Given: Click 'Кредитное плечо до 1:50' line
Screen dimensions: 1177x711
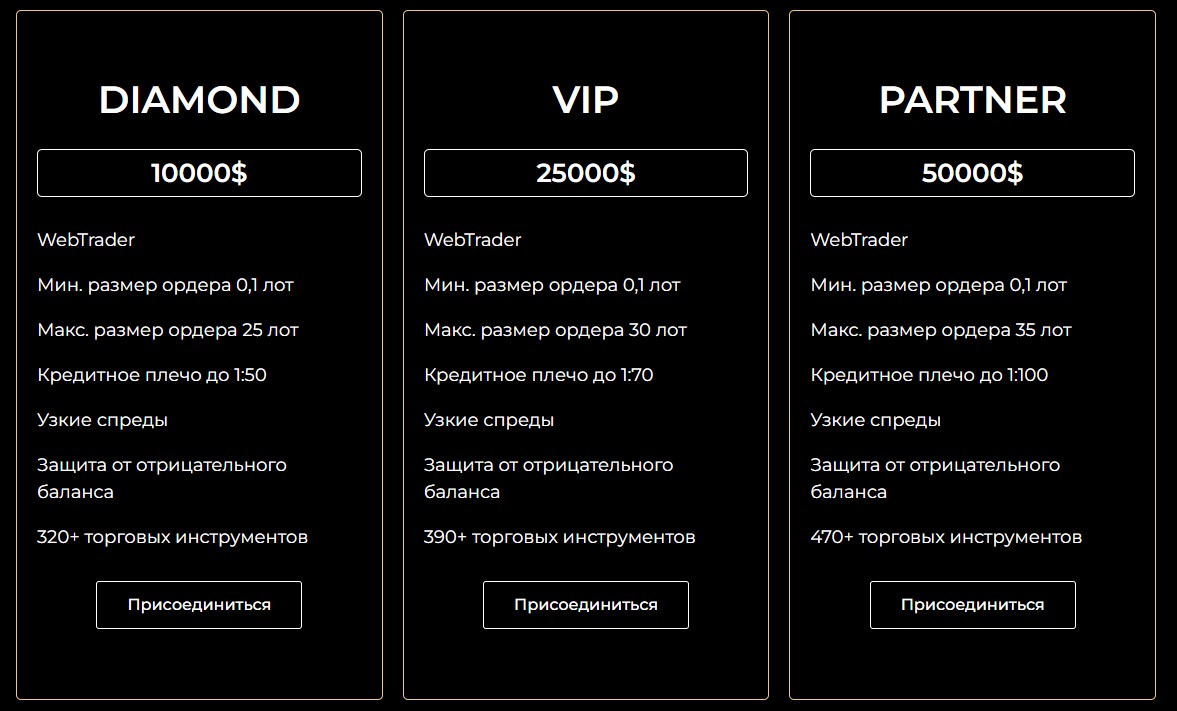Looking at the screenshot, I should (x=152, y=375).
